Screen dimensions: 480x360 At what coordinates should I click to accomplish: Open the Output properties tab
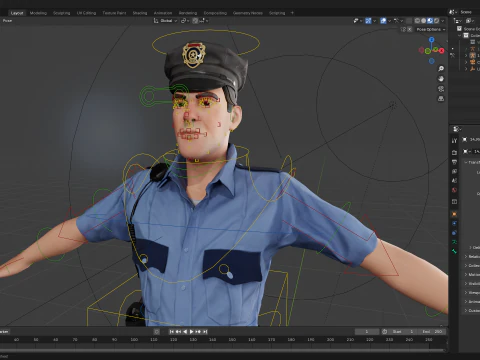(x=454, y=162)
